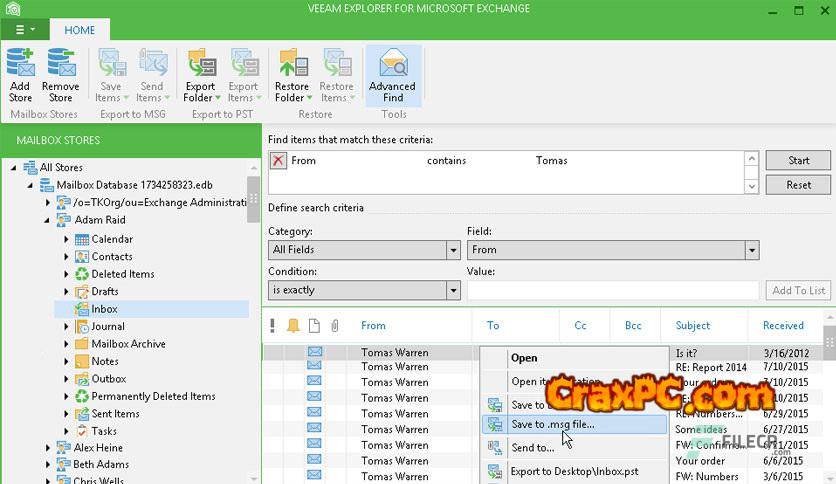
Task: Sort messages by the Subject column header
Action: (x=693, y=325)
